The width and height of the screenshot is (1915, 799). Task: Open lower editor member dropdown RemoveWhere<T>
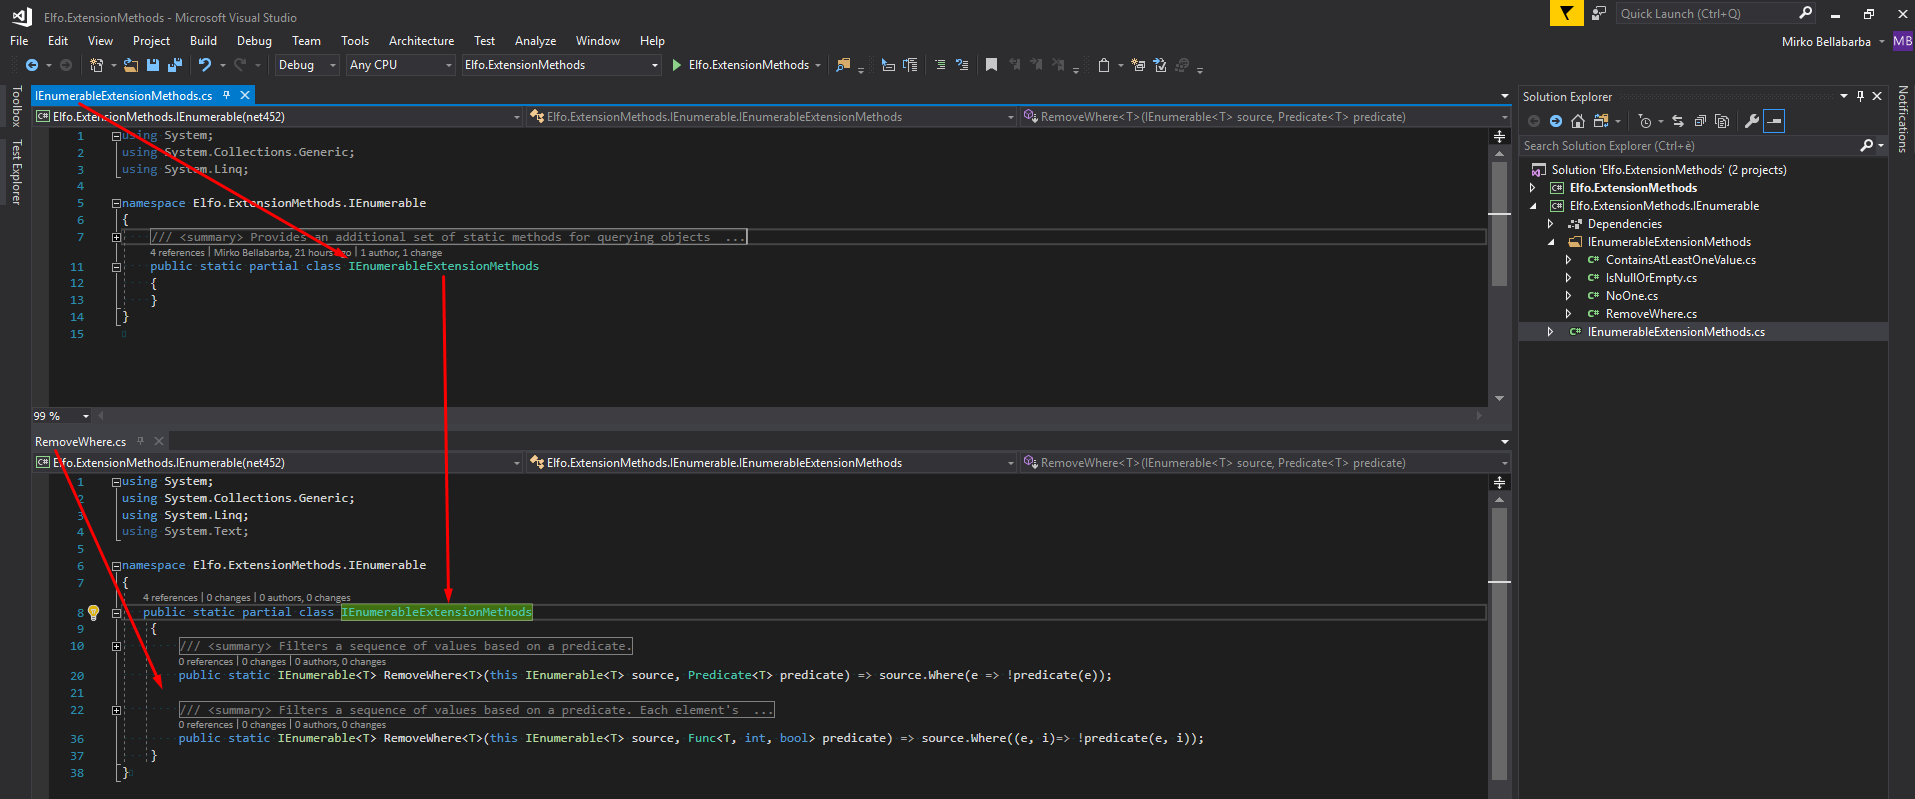(x=1264, y=463)
